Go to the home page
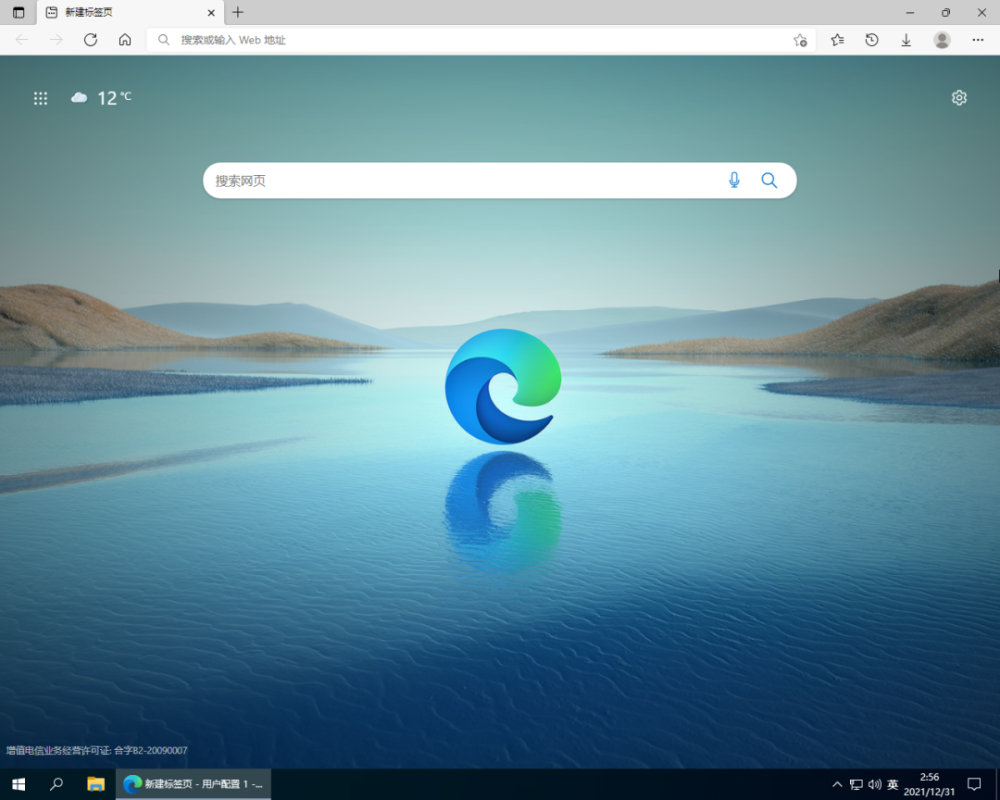Screen dimensions: 1000x800 [x=125, y=40]
